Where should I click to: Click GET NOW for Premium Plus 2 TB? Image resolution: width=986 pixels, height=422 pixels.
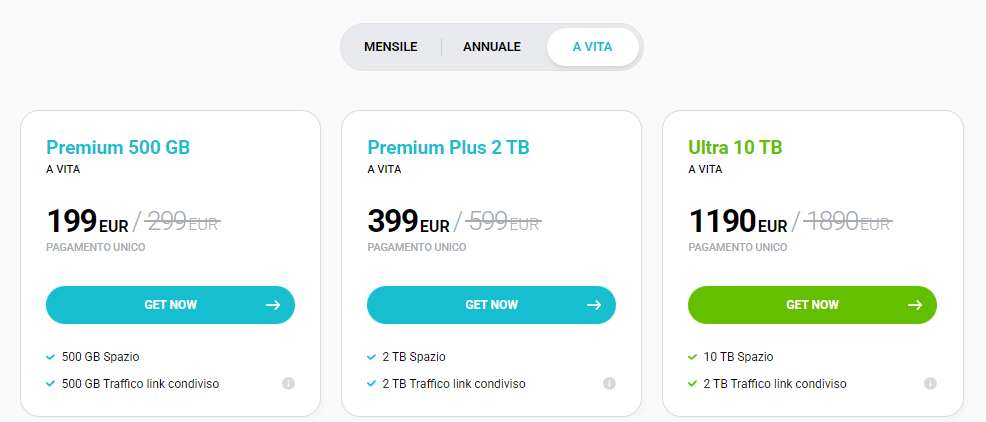[491, 305]
